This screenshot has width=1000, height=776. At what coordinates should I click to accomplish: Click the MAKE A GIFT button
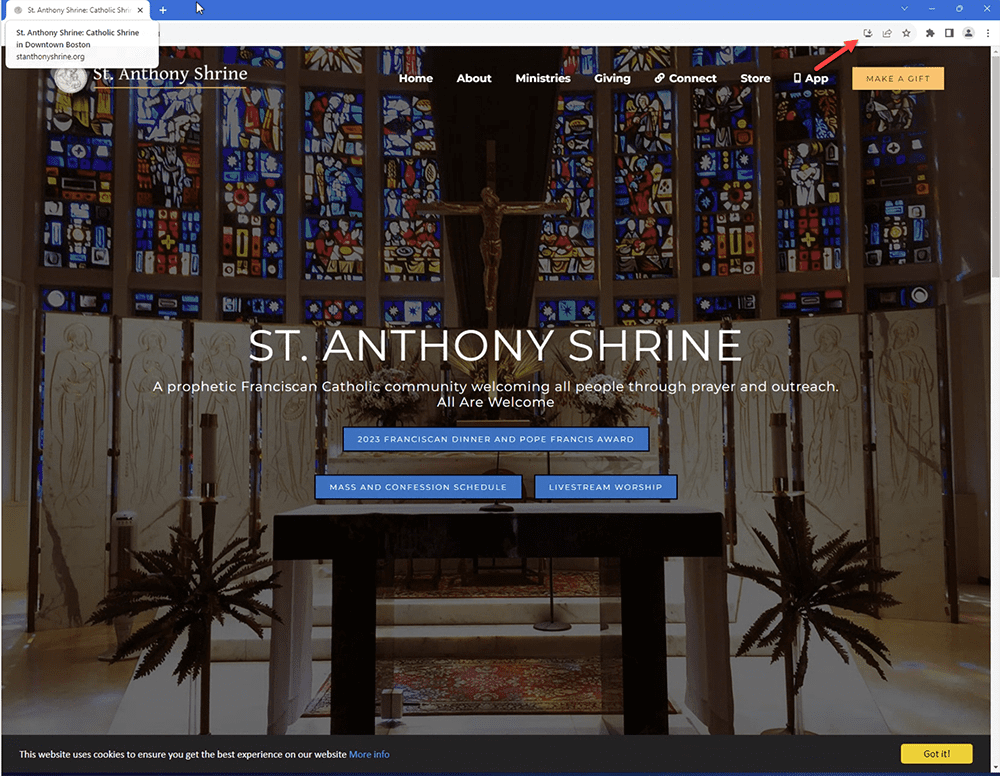coord(897,78)
